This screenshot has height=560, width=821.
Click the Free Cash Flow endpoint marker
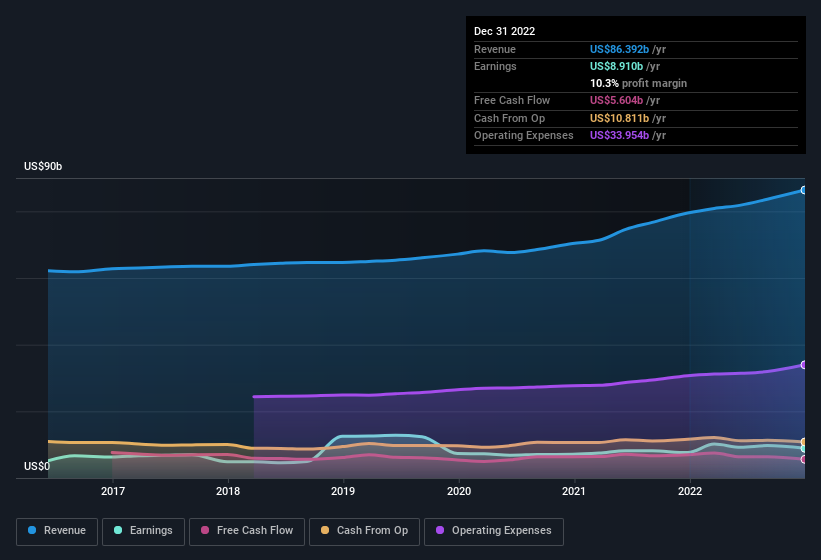(804, 460)
